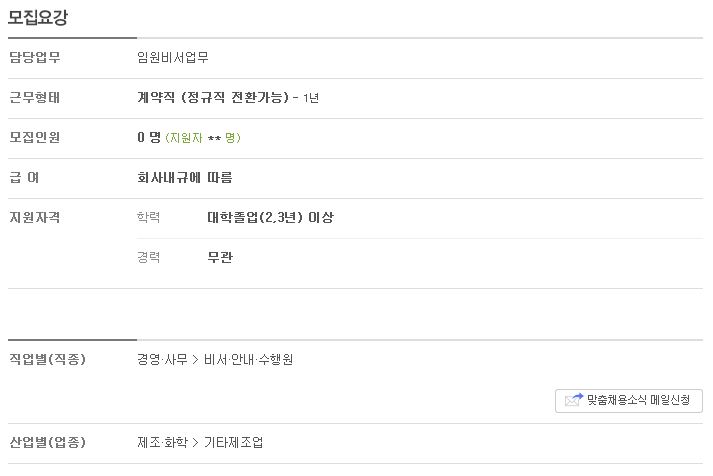Click the 계약직 (정규직 전환가능) text
The width and height of the screenshot is (713, 476).
213,97
